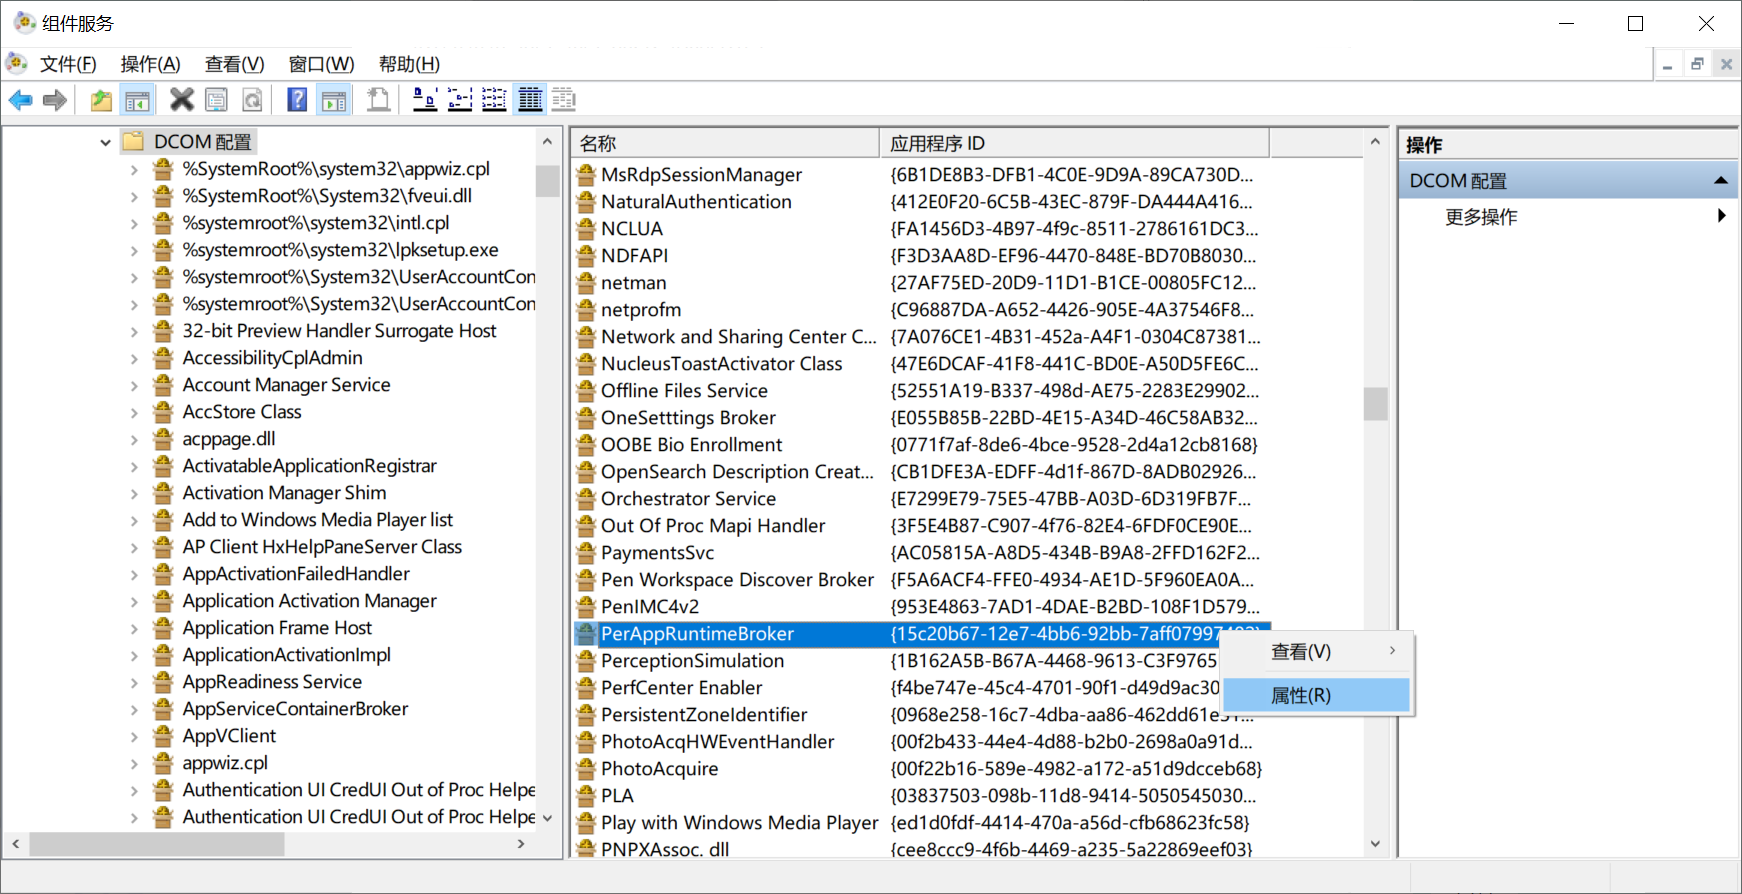
Task: Open the 帮助(H) menu
Action: [x=409, y=64]
